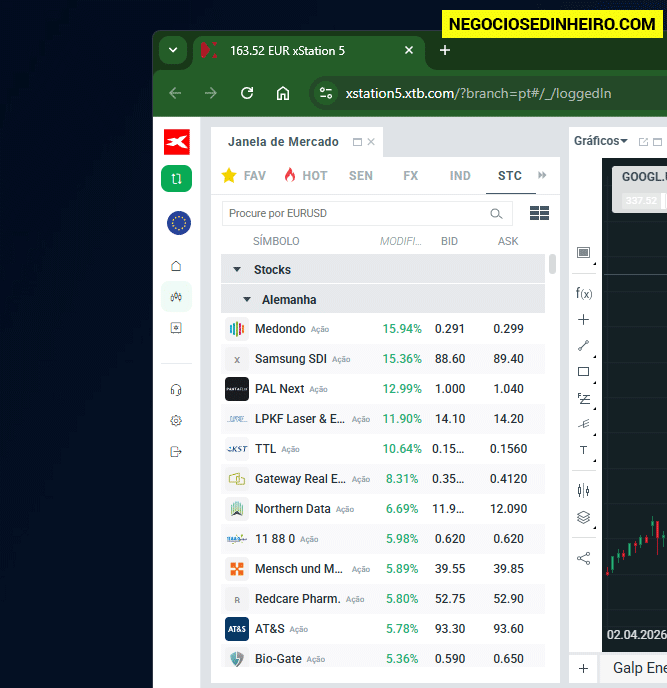
Task: Collapse the Stocks group
Action: coord(237,269)
